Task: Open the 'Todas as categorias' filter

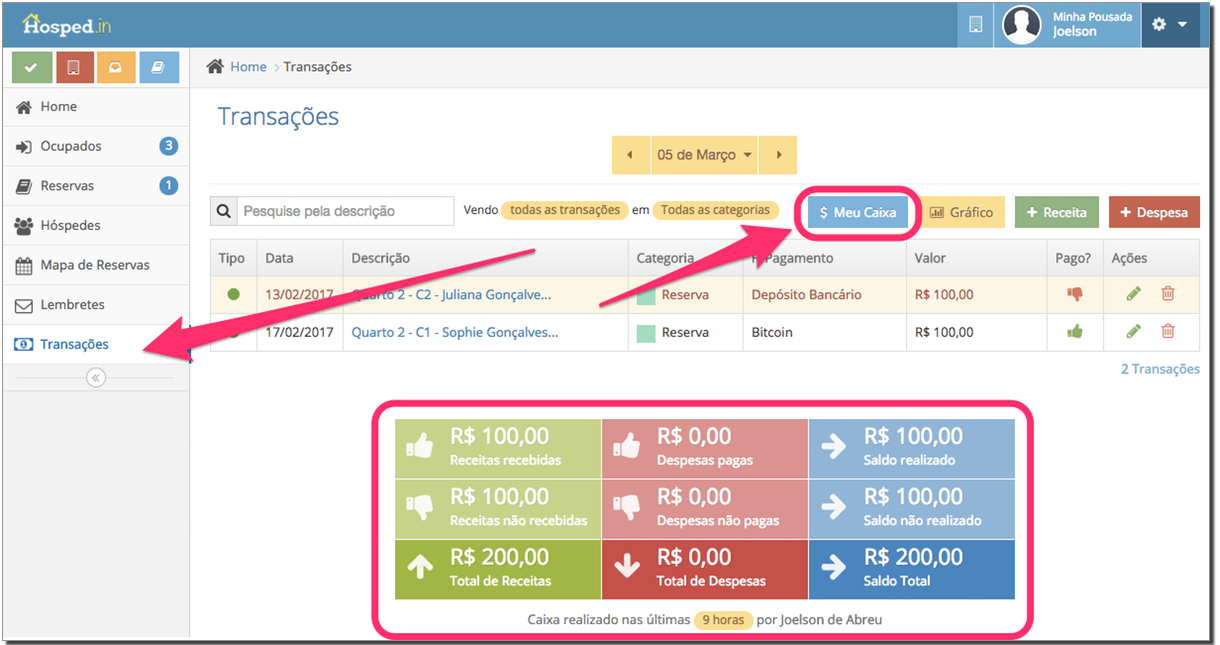Action: click(715, 211)
